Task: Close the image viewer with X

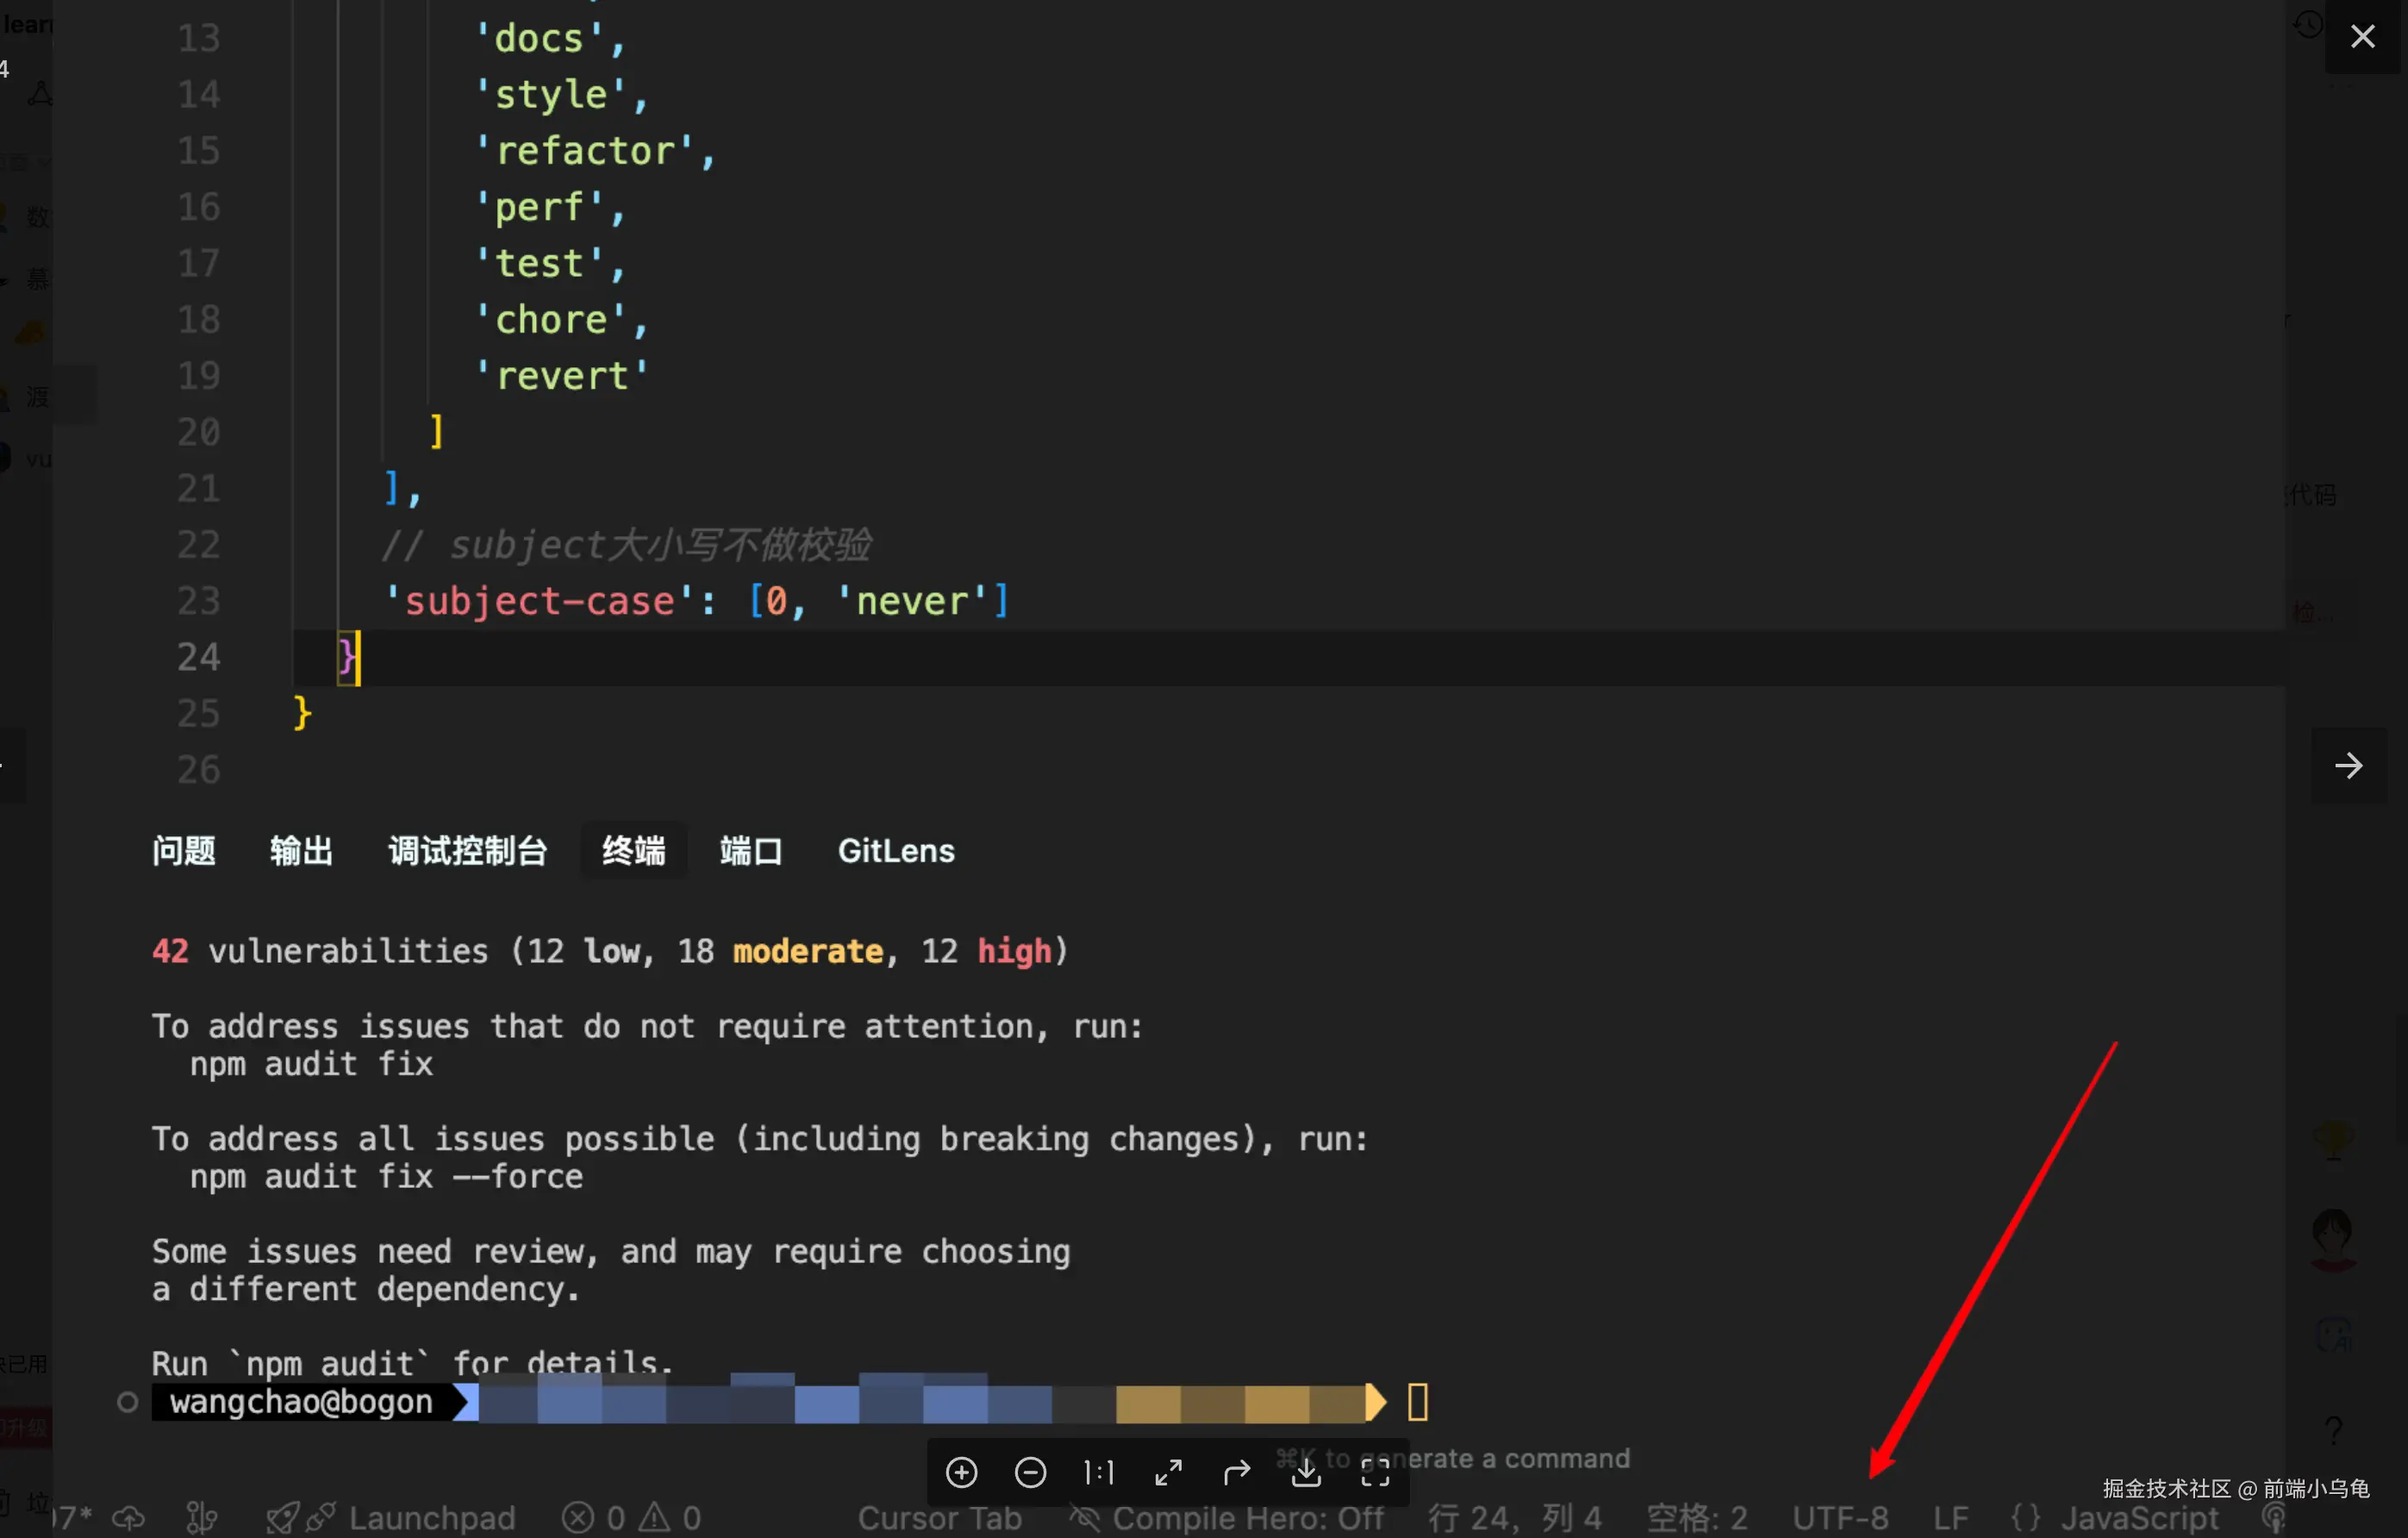Action: 2362,37
